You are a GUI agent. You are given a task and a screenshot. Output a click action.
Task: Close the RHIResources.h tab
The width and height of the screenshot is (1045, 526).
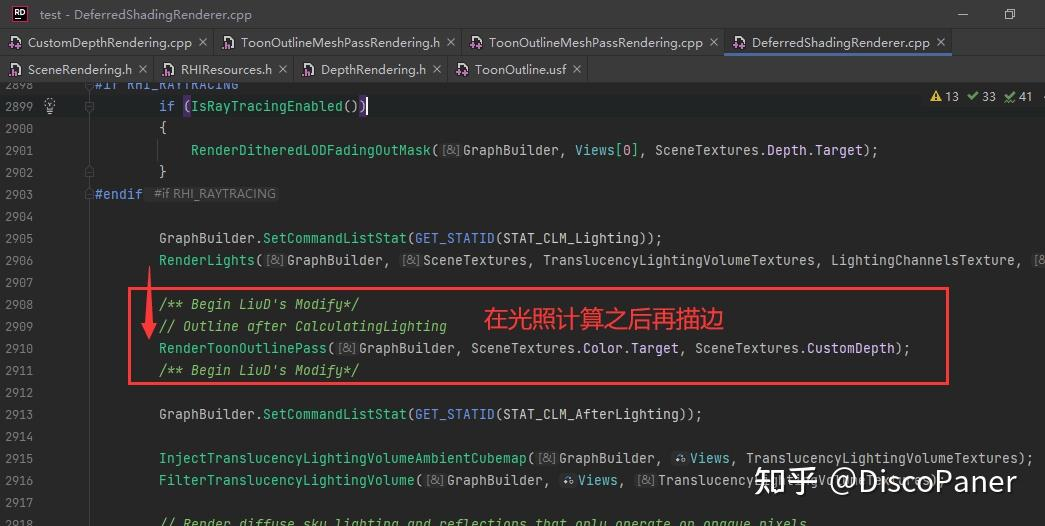[283, 69]
